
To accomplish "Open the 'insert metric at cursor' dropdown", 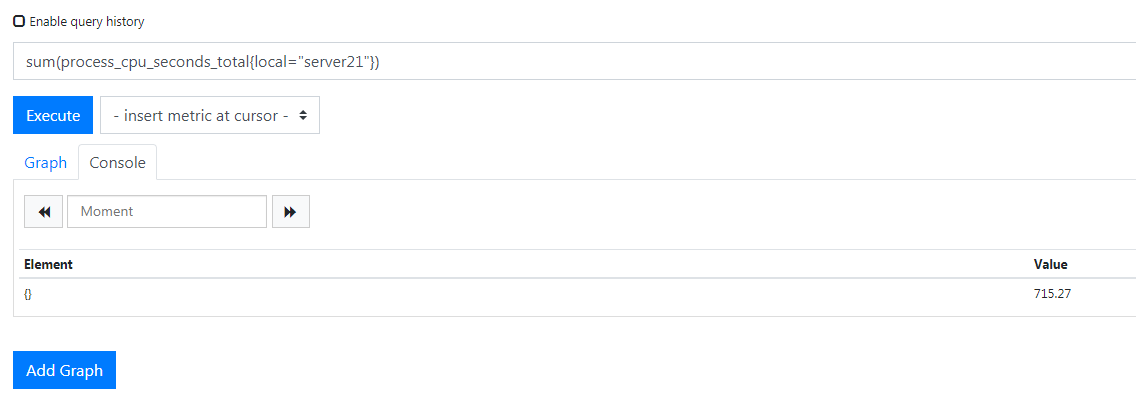I will tap(209, 115).
